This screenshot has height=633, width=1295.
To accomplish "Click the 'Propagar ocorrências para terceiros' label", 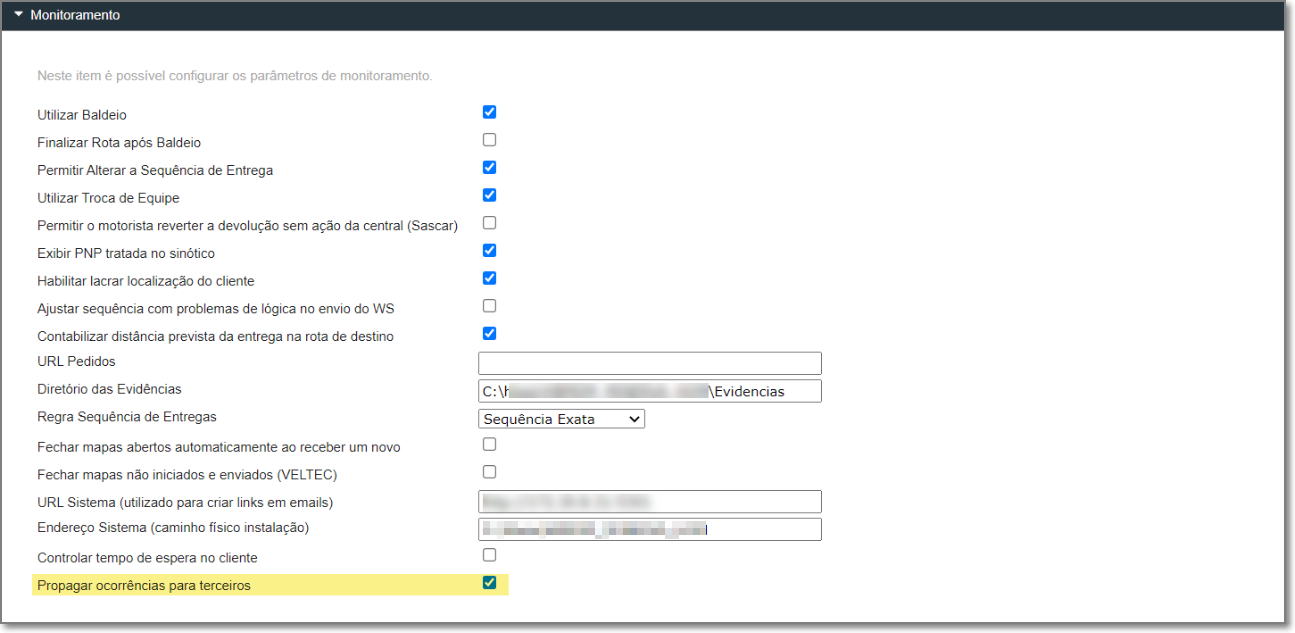I will 144,585.
